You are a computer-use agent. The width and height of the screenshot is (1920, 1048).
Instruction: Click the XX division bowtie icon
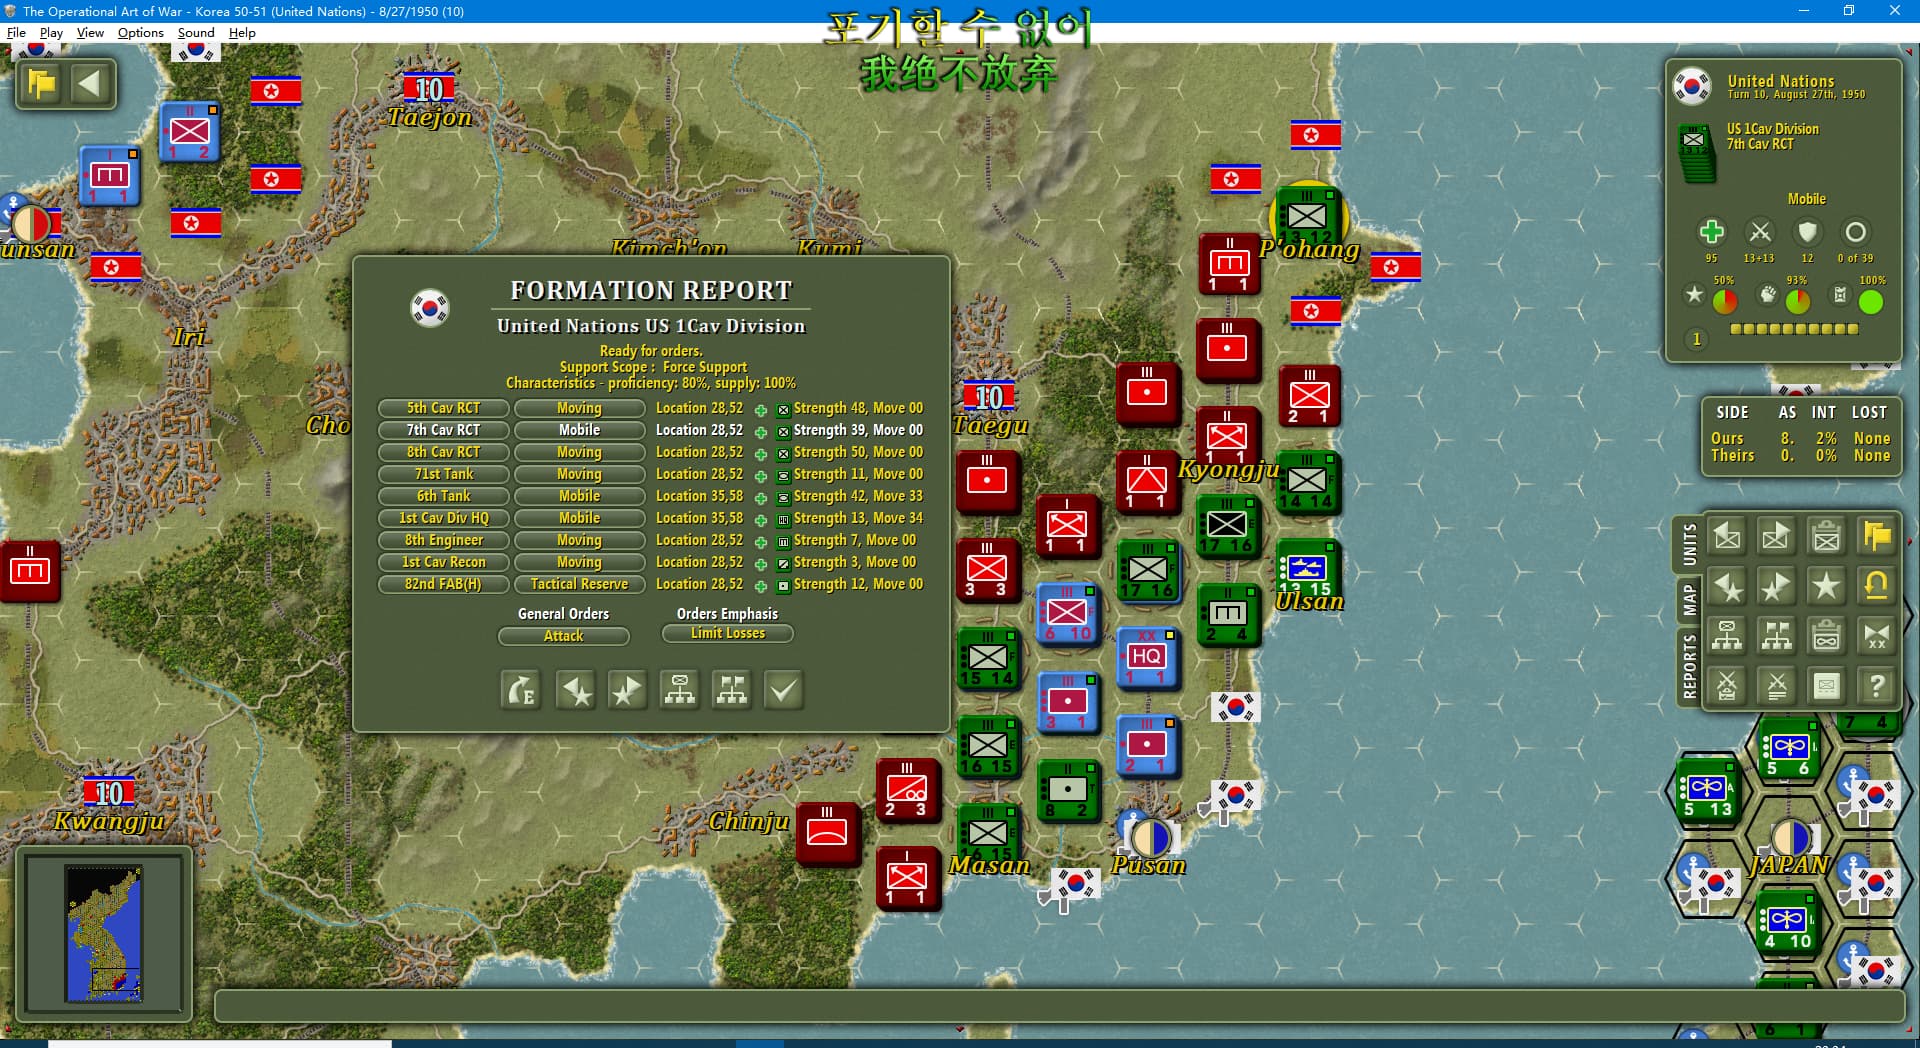click(x=1876, y=636)
